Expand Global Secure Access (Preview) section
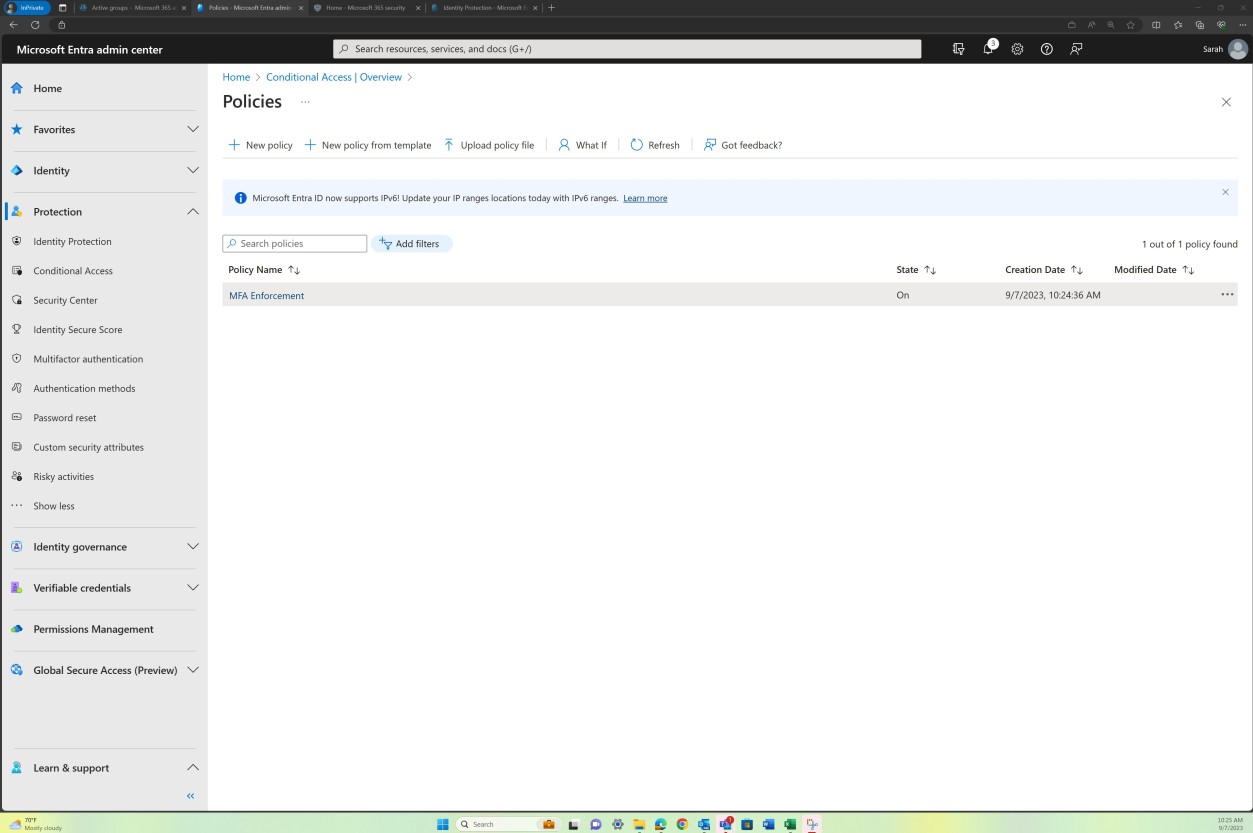This screenshot has width=1253, height=833. (105, 670)
